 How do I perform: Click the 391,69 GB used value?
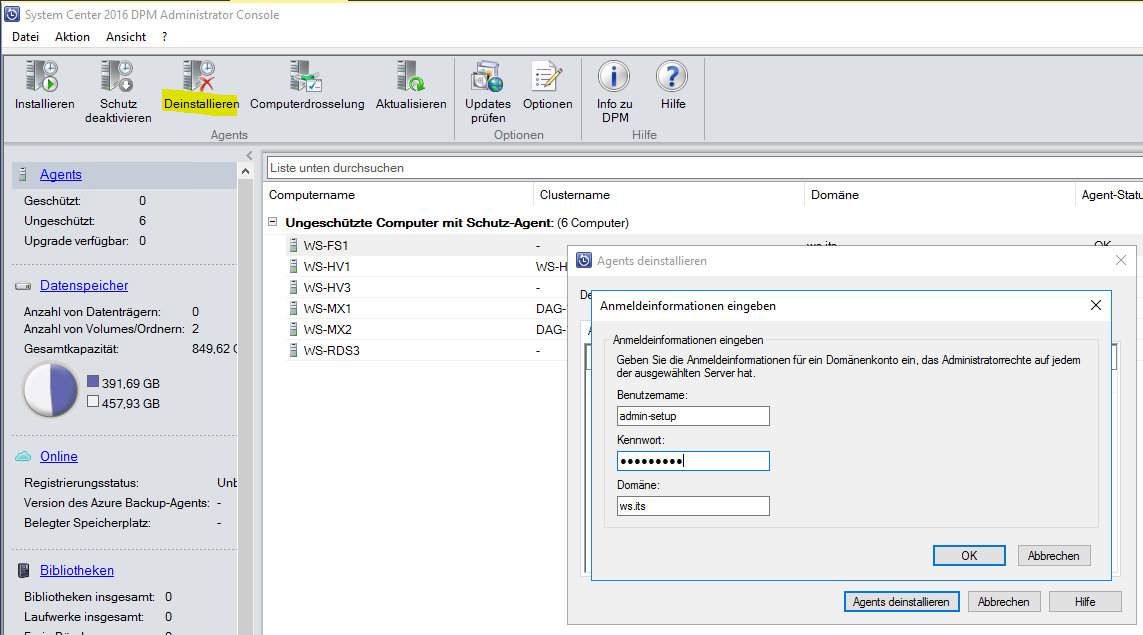click(x=130, y=383)
